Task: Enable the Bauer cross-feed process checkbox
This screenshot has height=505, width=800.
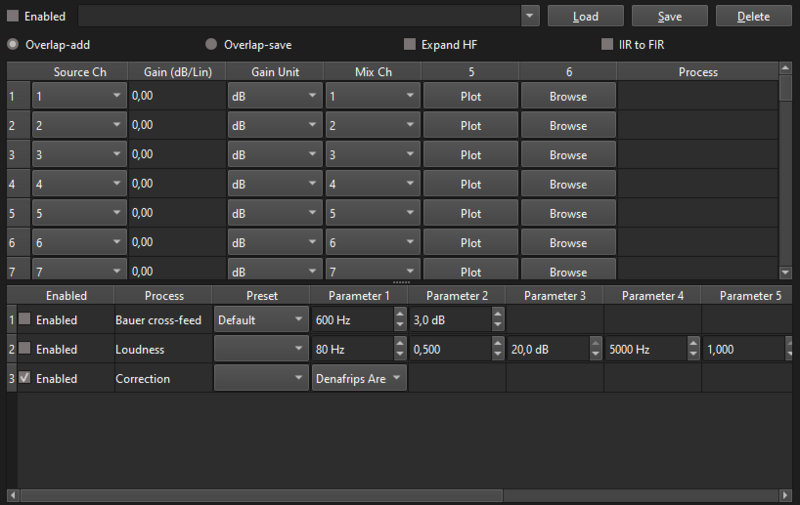Action: [x=26, y=321]
